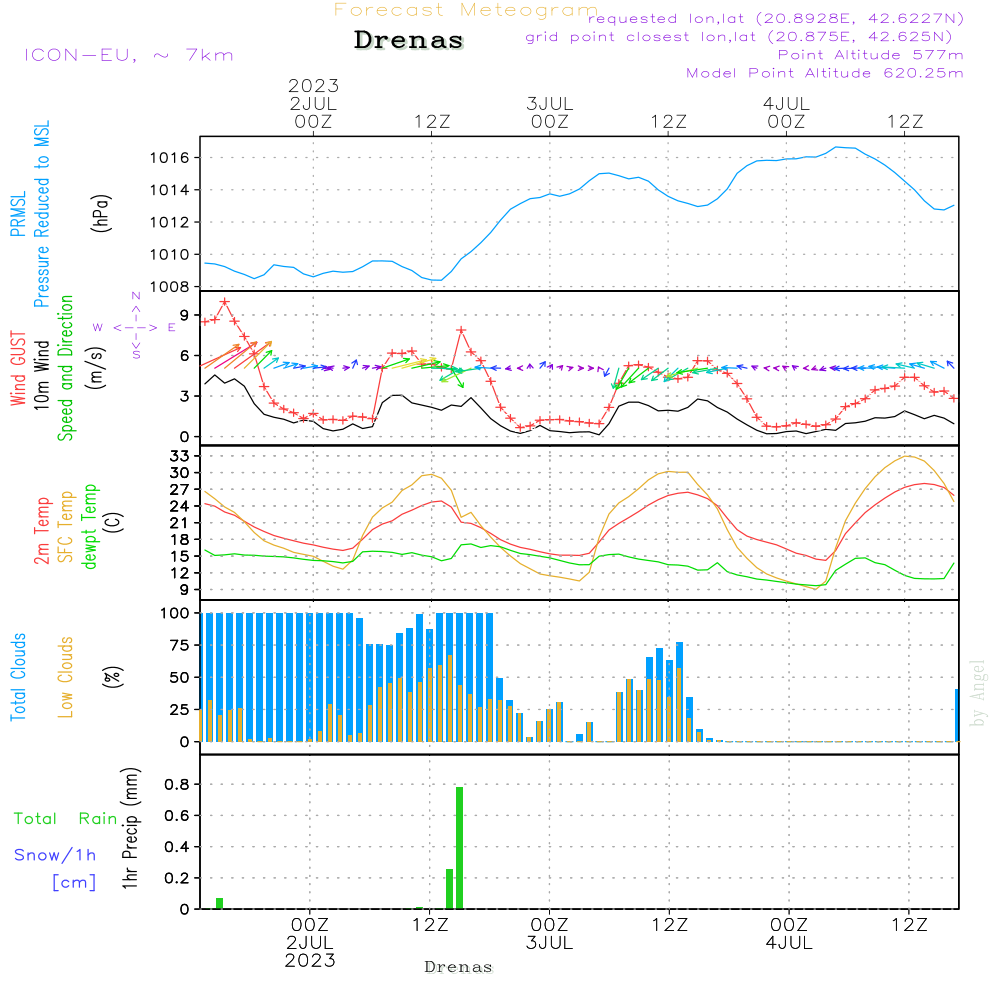The image size is (1000, 1000).
Task: Click the grid point closest lon,lat line
Action: pos(739,37)
